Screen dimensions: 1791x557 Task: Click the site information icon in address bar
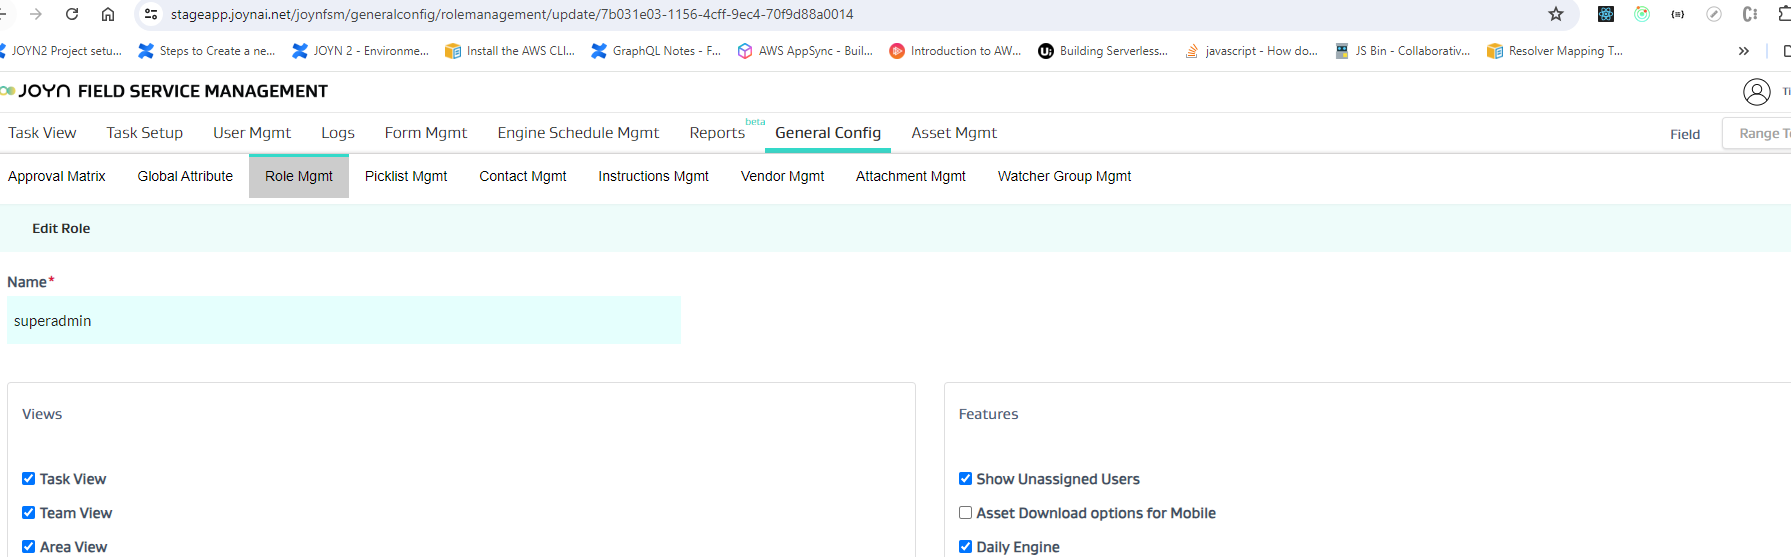tap(151, 14)
